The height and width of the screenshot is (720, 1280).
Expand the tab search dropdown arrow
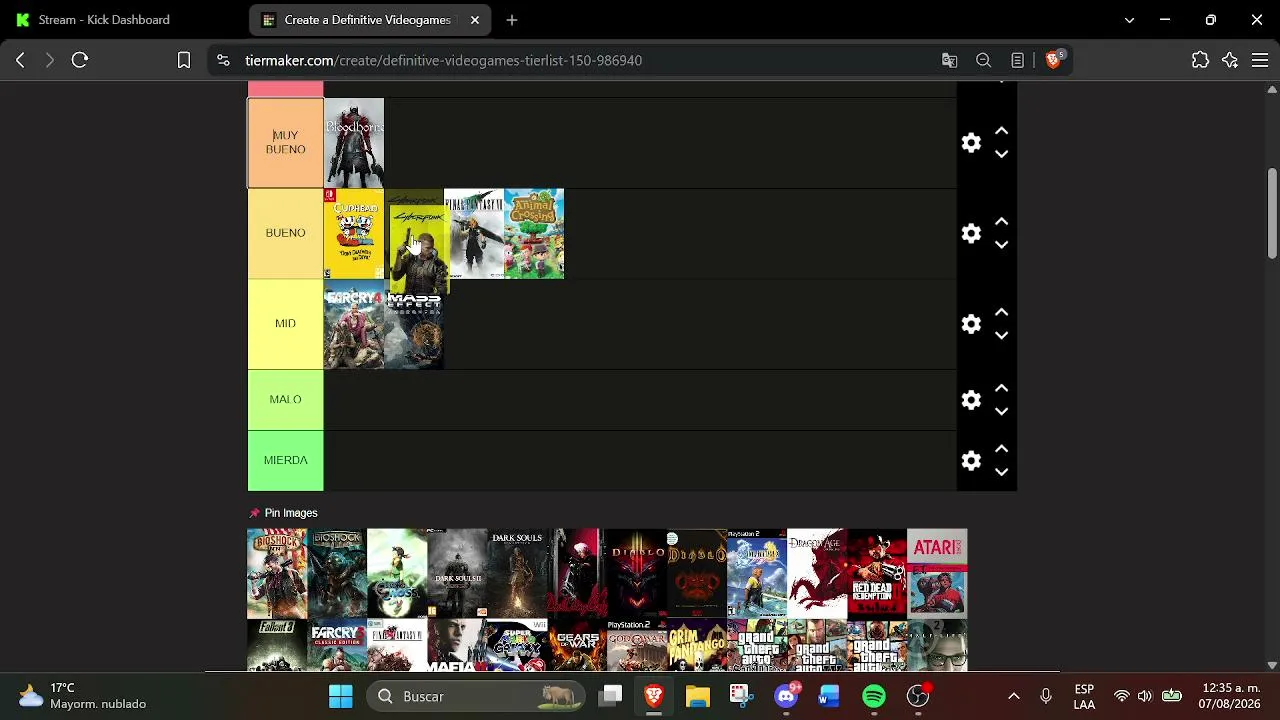(1129, 20)
